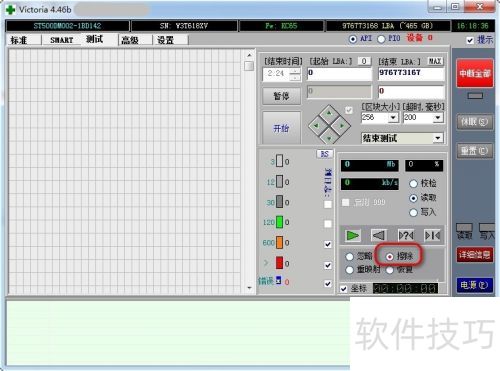Open the 标准 standard tab
The height and width of the screenshot is (371, 500).
(x=19, y=40)
